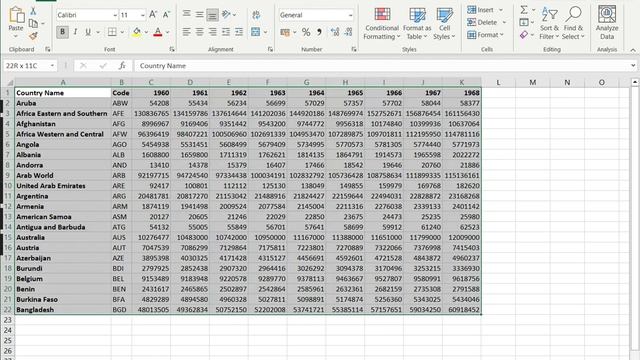
Task: Toggle Italic formatting
Action: tap(75, 32)
